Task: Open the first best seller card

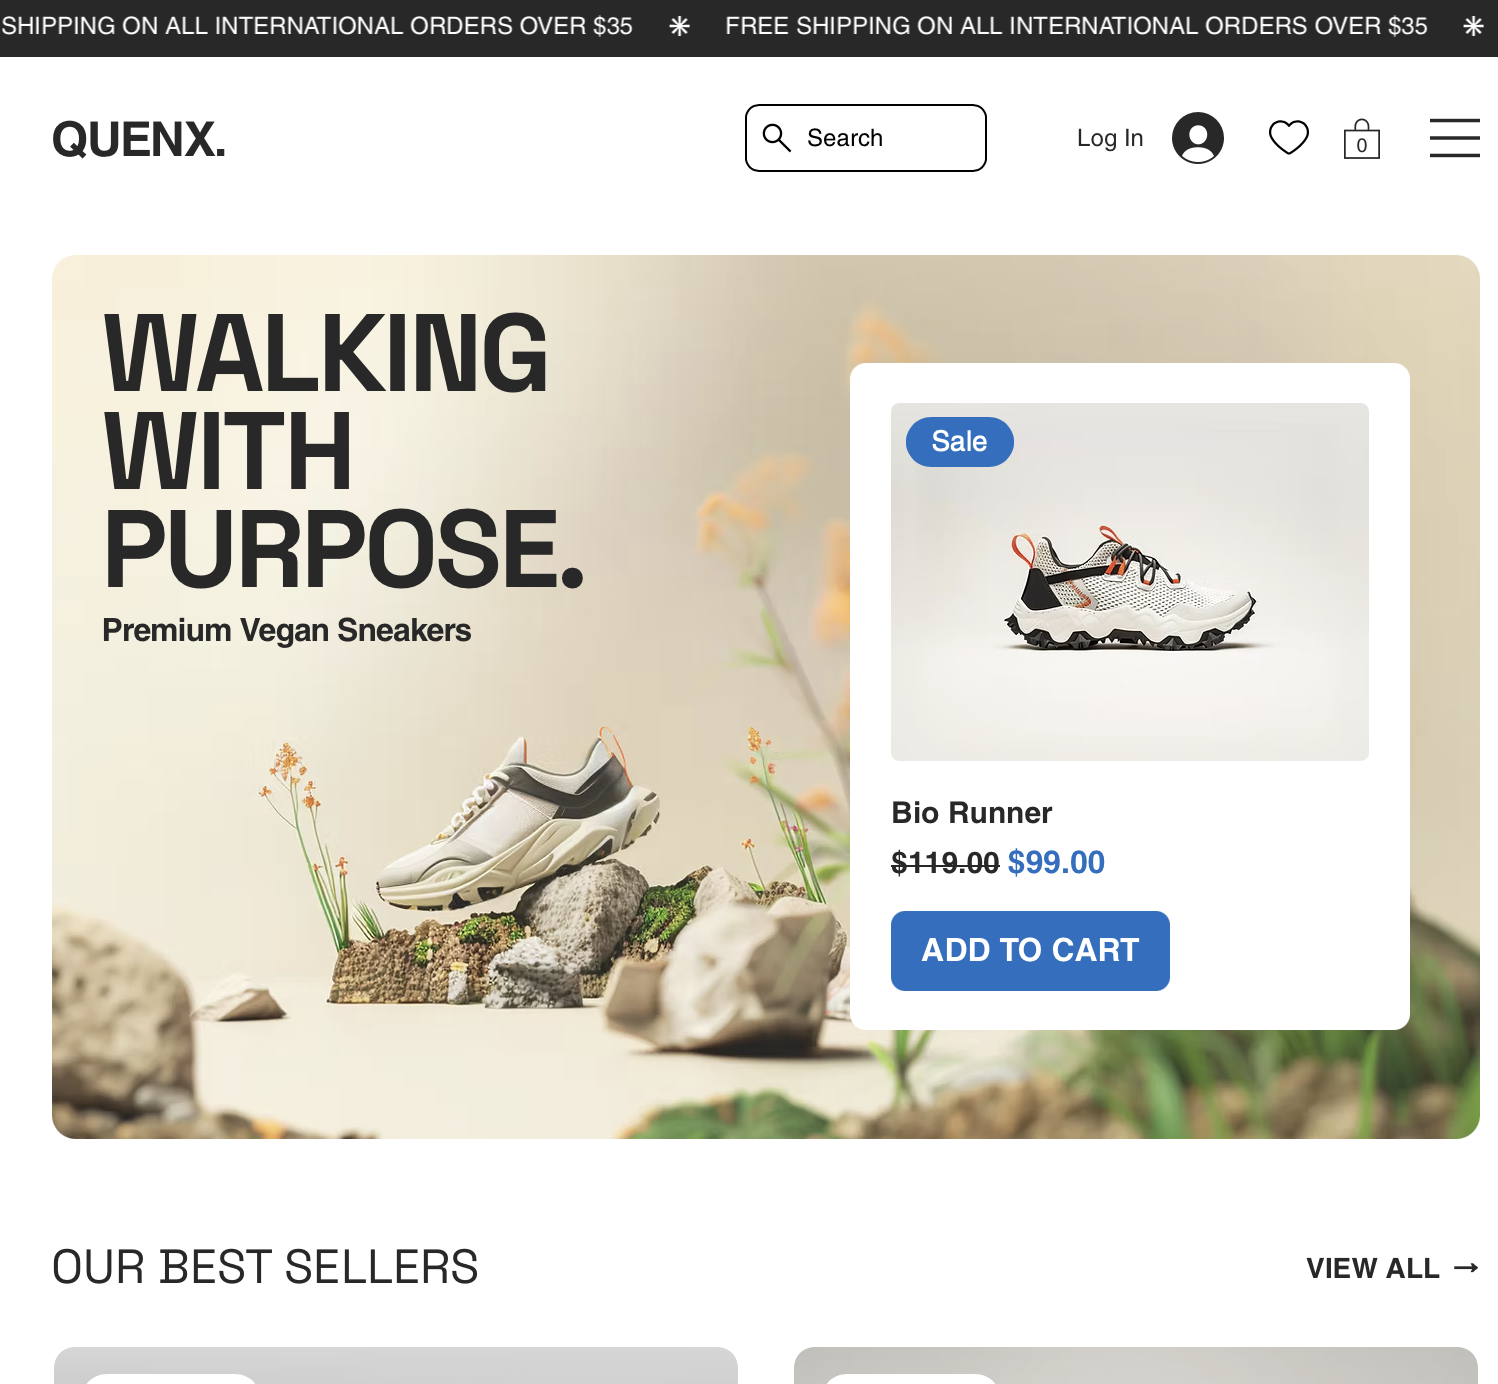Action: point(396,1366)
